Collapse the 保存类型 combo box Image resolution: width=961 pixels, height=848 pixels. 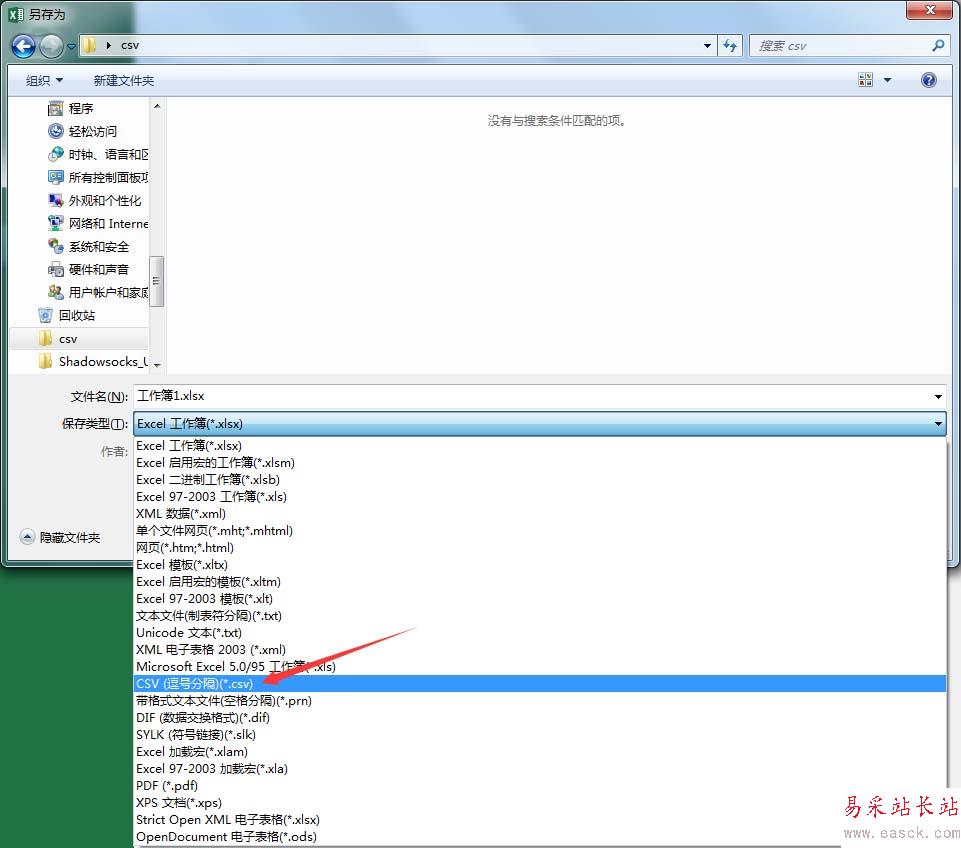[540, 423]
